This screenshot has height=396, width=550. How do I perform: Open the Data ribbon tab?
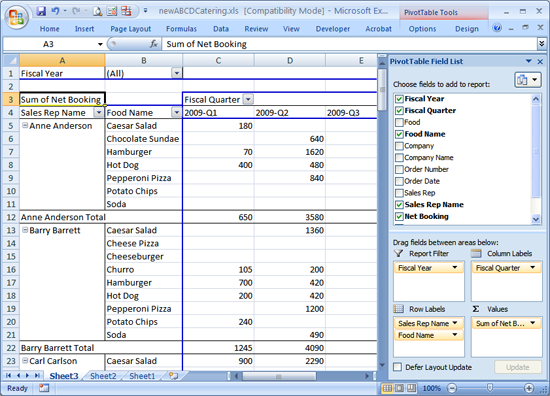(221, 29)
